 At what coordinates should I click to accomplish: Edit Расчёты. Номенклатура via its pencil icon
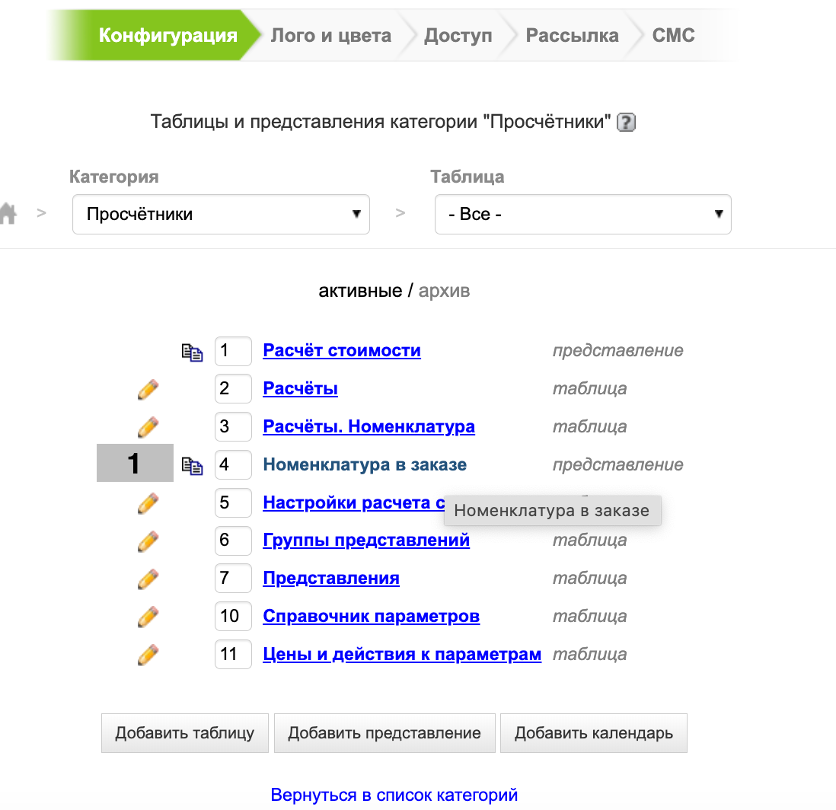click(148, 427)
